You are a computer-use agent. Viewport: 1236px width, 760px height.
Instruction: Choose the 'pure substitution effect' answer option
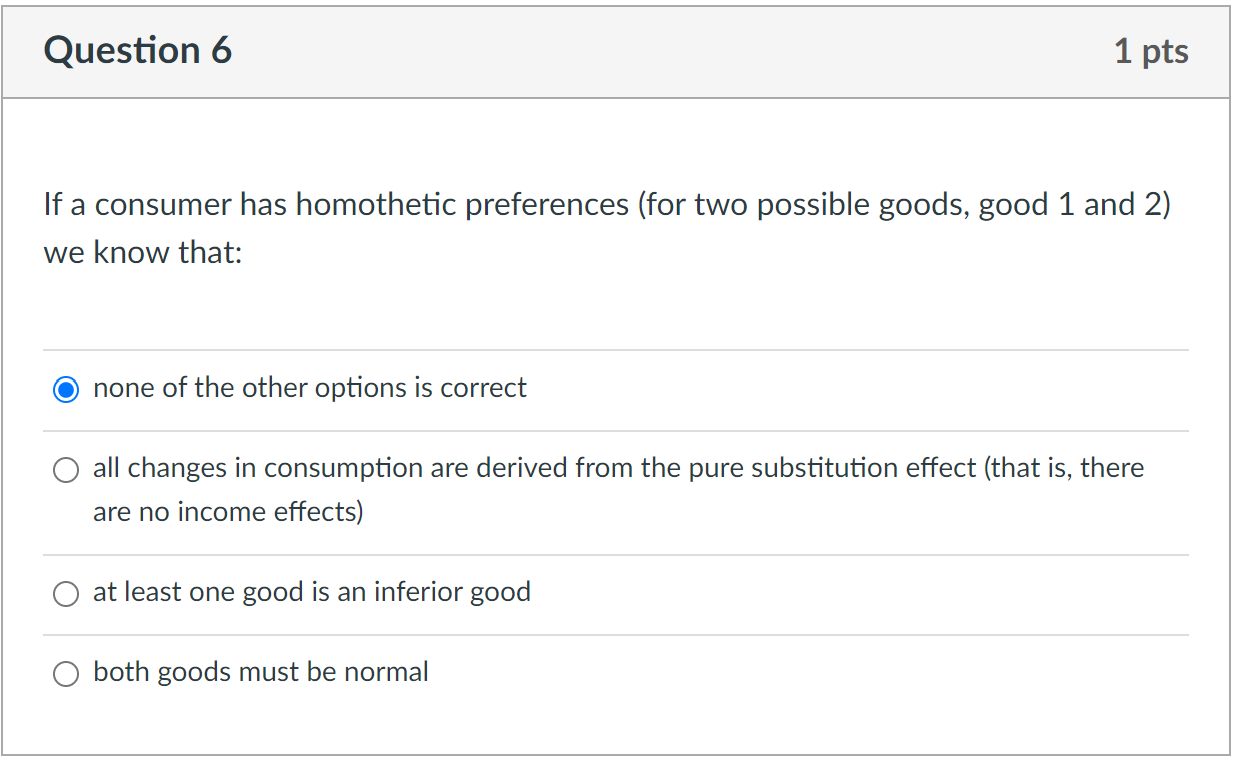[x=65, y=469]
